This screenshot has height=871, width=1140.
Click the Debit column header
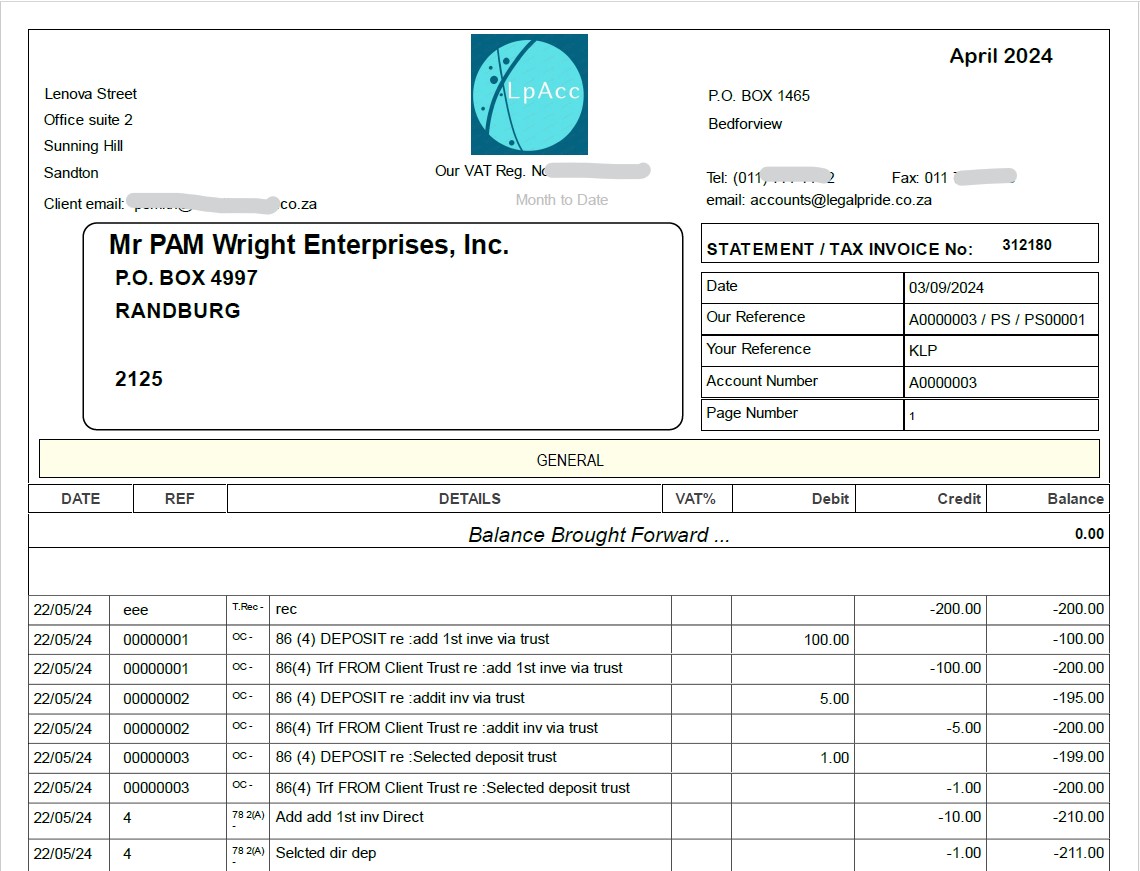tap(830, 499)
